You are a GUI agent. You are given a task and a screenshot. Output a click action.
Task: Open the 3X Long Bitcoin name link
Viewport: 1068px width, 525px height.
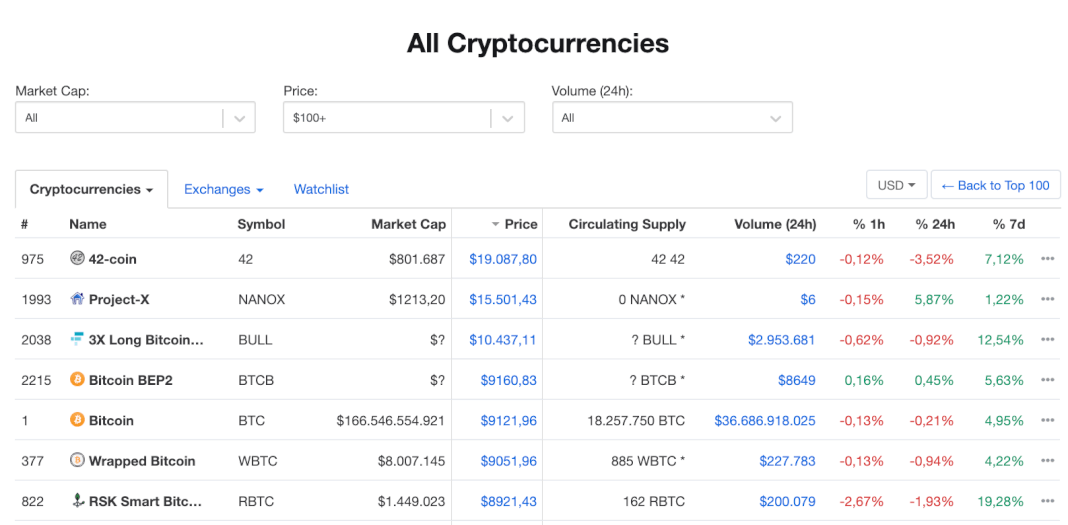click(x=146, y=340)
